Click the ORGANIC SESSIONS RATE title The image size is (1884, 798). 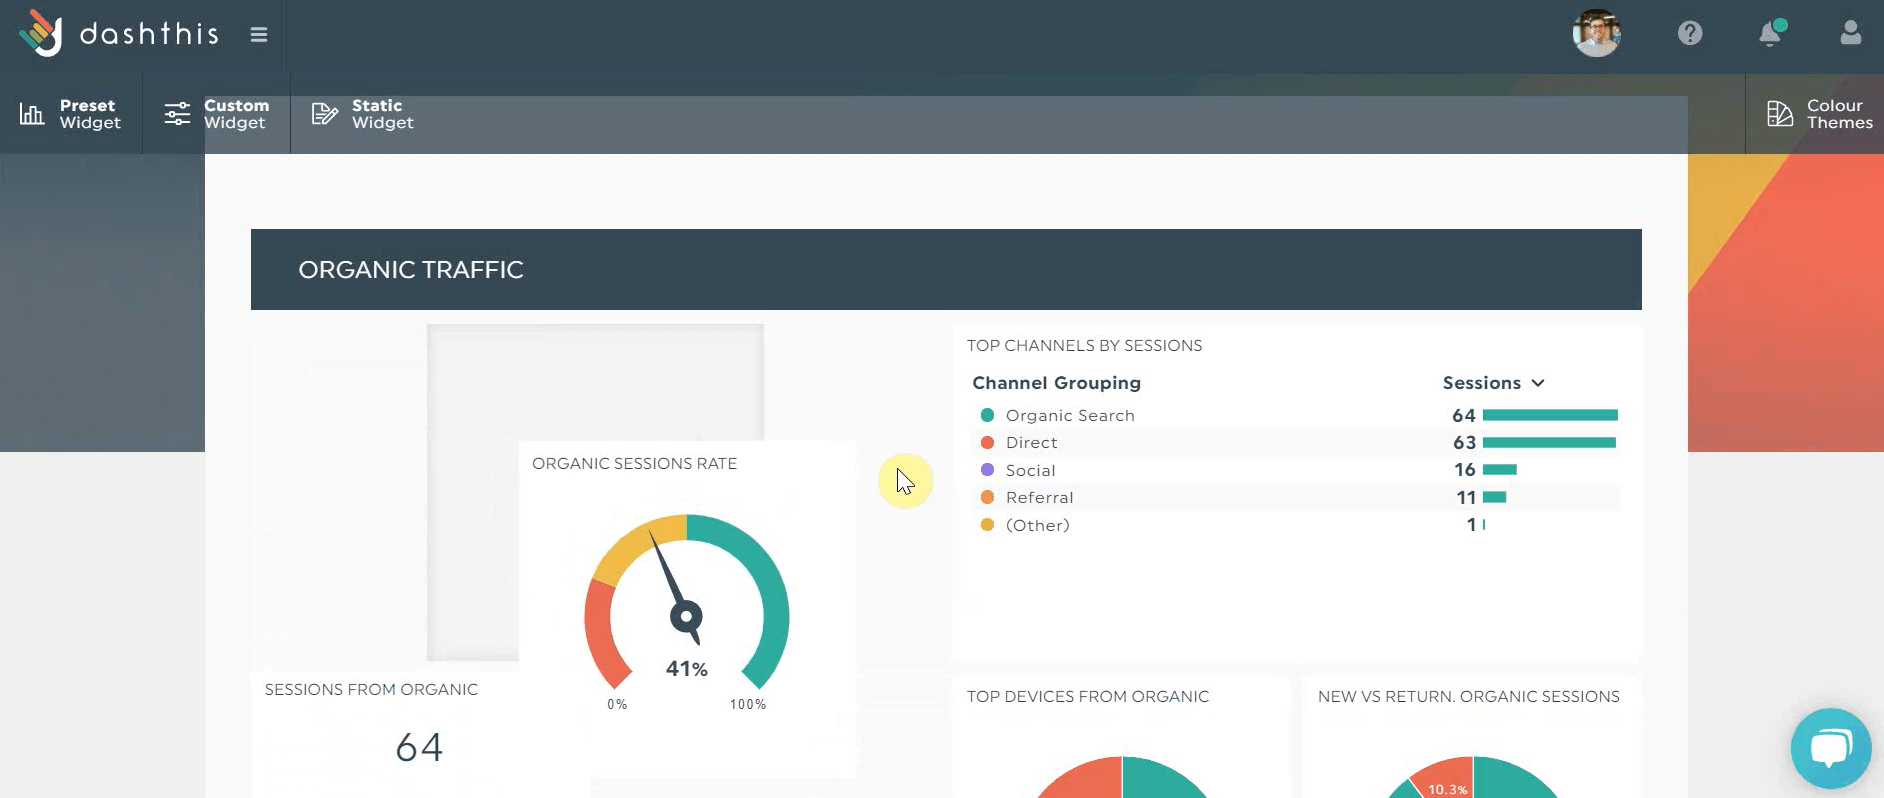pyautogui.click(x=634, y=464)
